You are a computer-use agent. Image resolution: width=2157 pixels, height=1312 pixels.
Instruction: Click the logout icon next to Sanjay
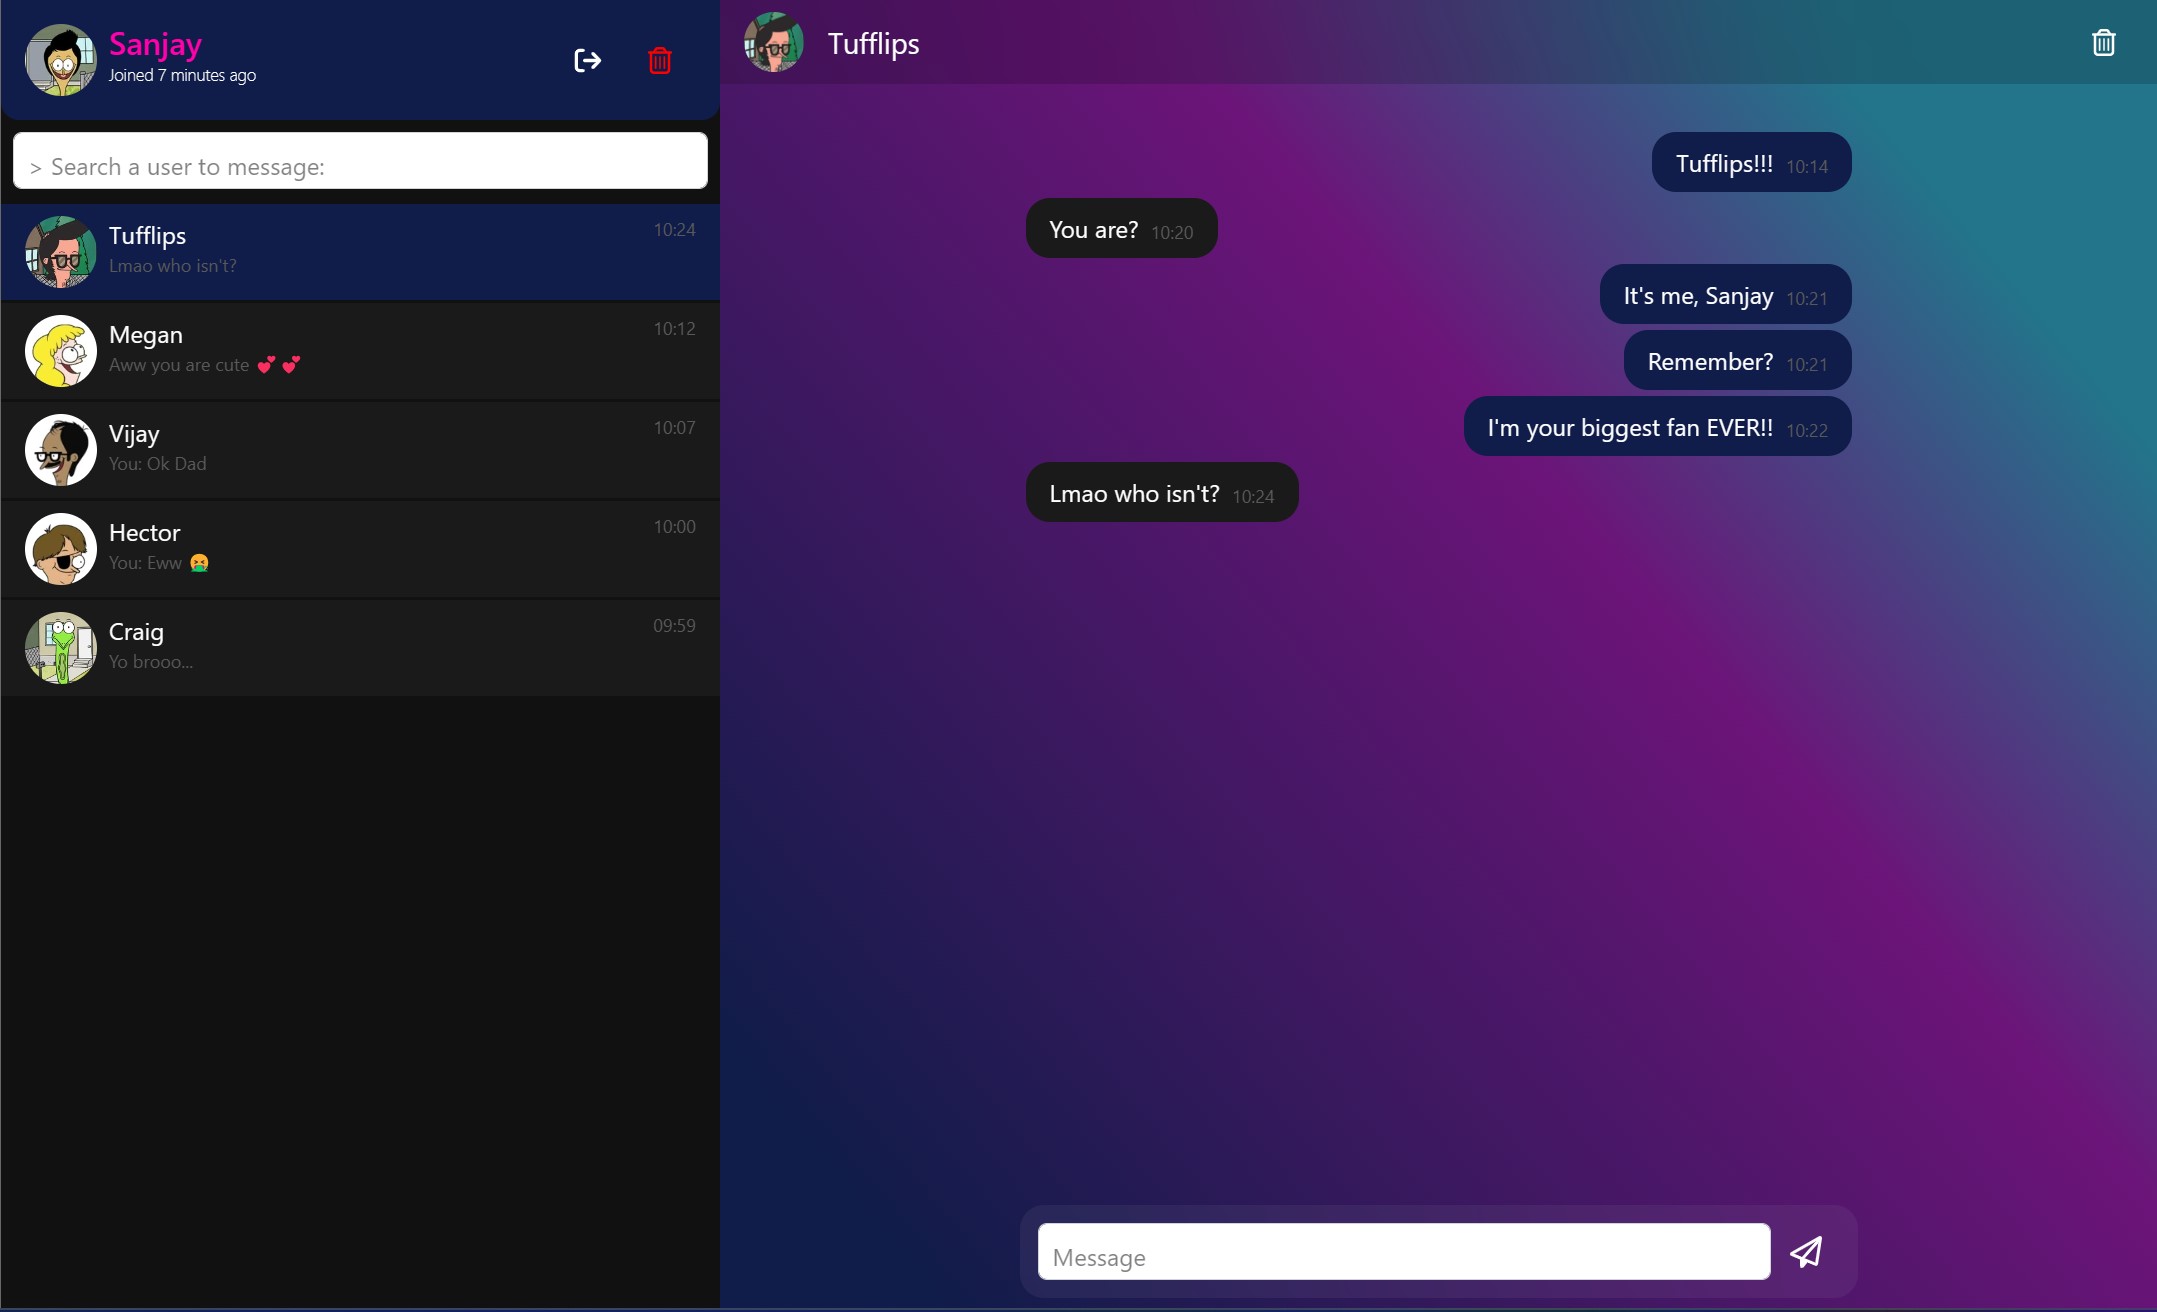pyautogui.click(x=588, y=61)
